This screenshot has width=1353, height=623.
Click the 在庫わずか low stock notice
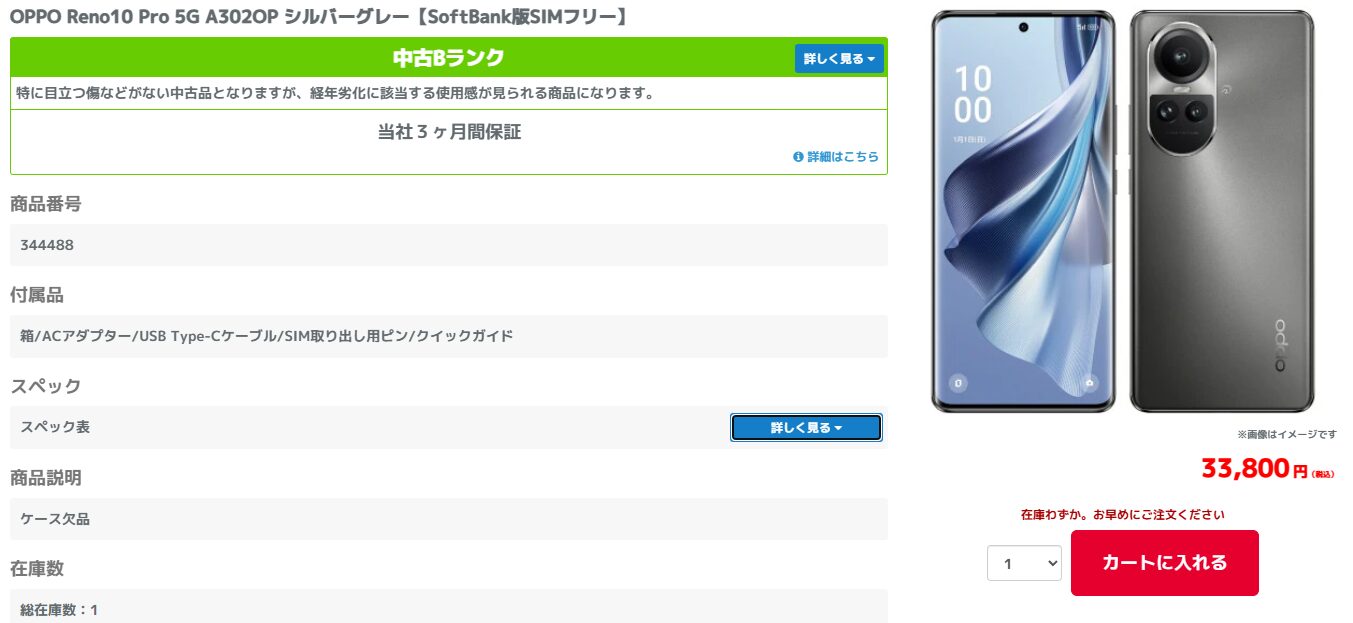1122,515
